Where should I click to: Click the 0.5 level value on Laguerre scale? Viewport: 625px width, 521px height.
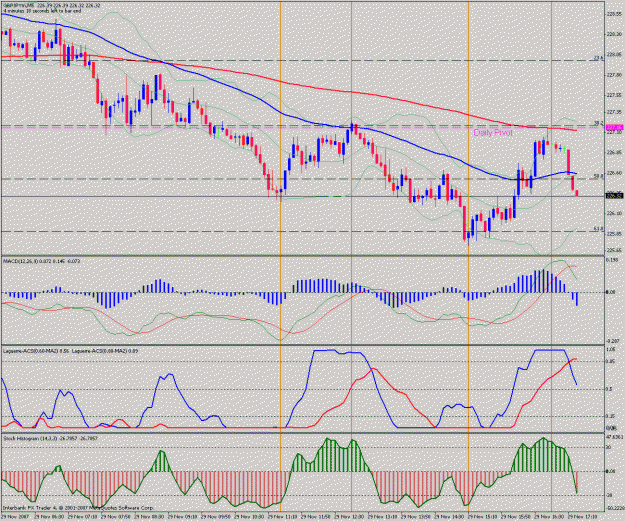click(x=609, y=389)
